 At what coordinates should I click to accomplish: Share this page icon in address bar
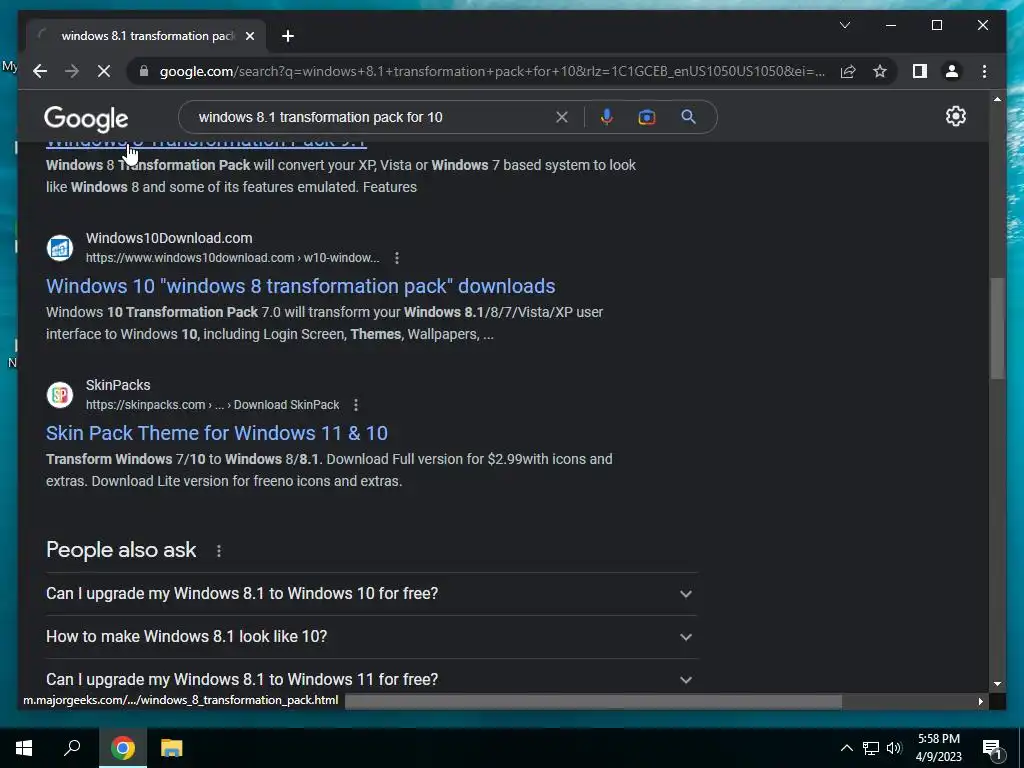click(x=848, y=71)
